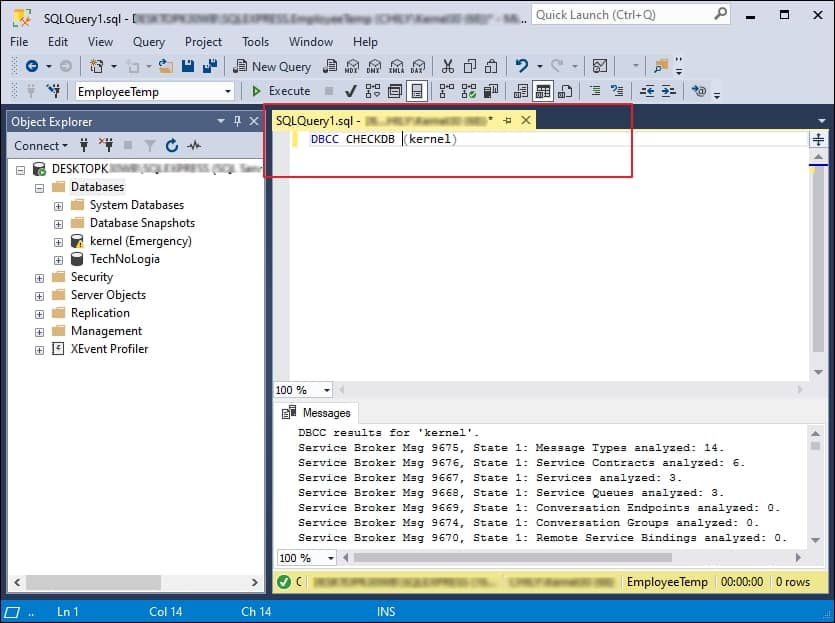Select the Messages tab

(x=316, y=413)
